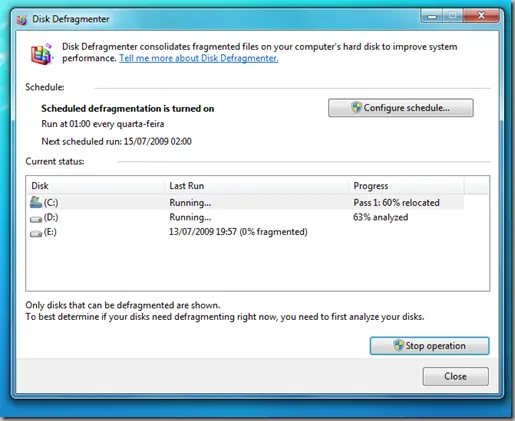Click 'Running...' status for drive C:

[190, 202]
